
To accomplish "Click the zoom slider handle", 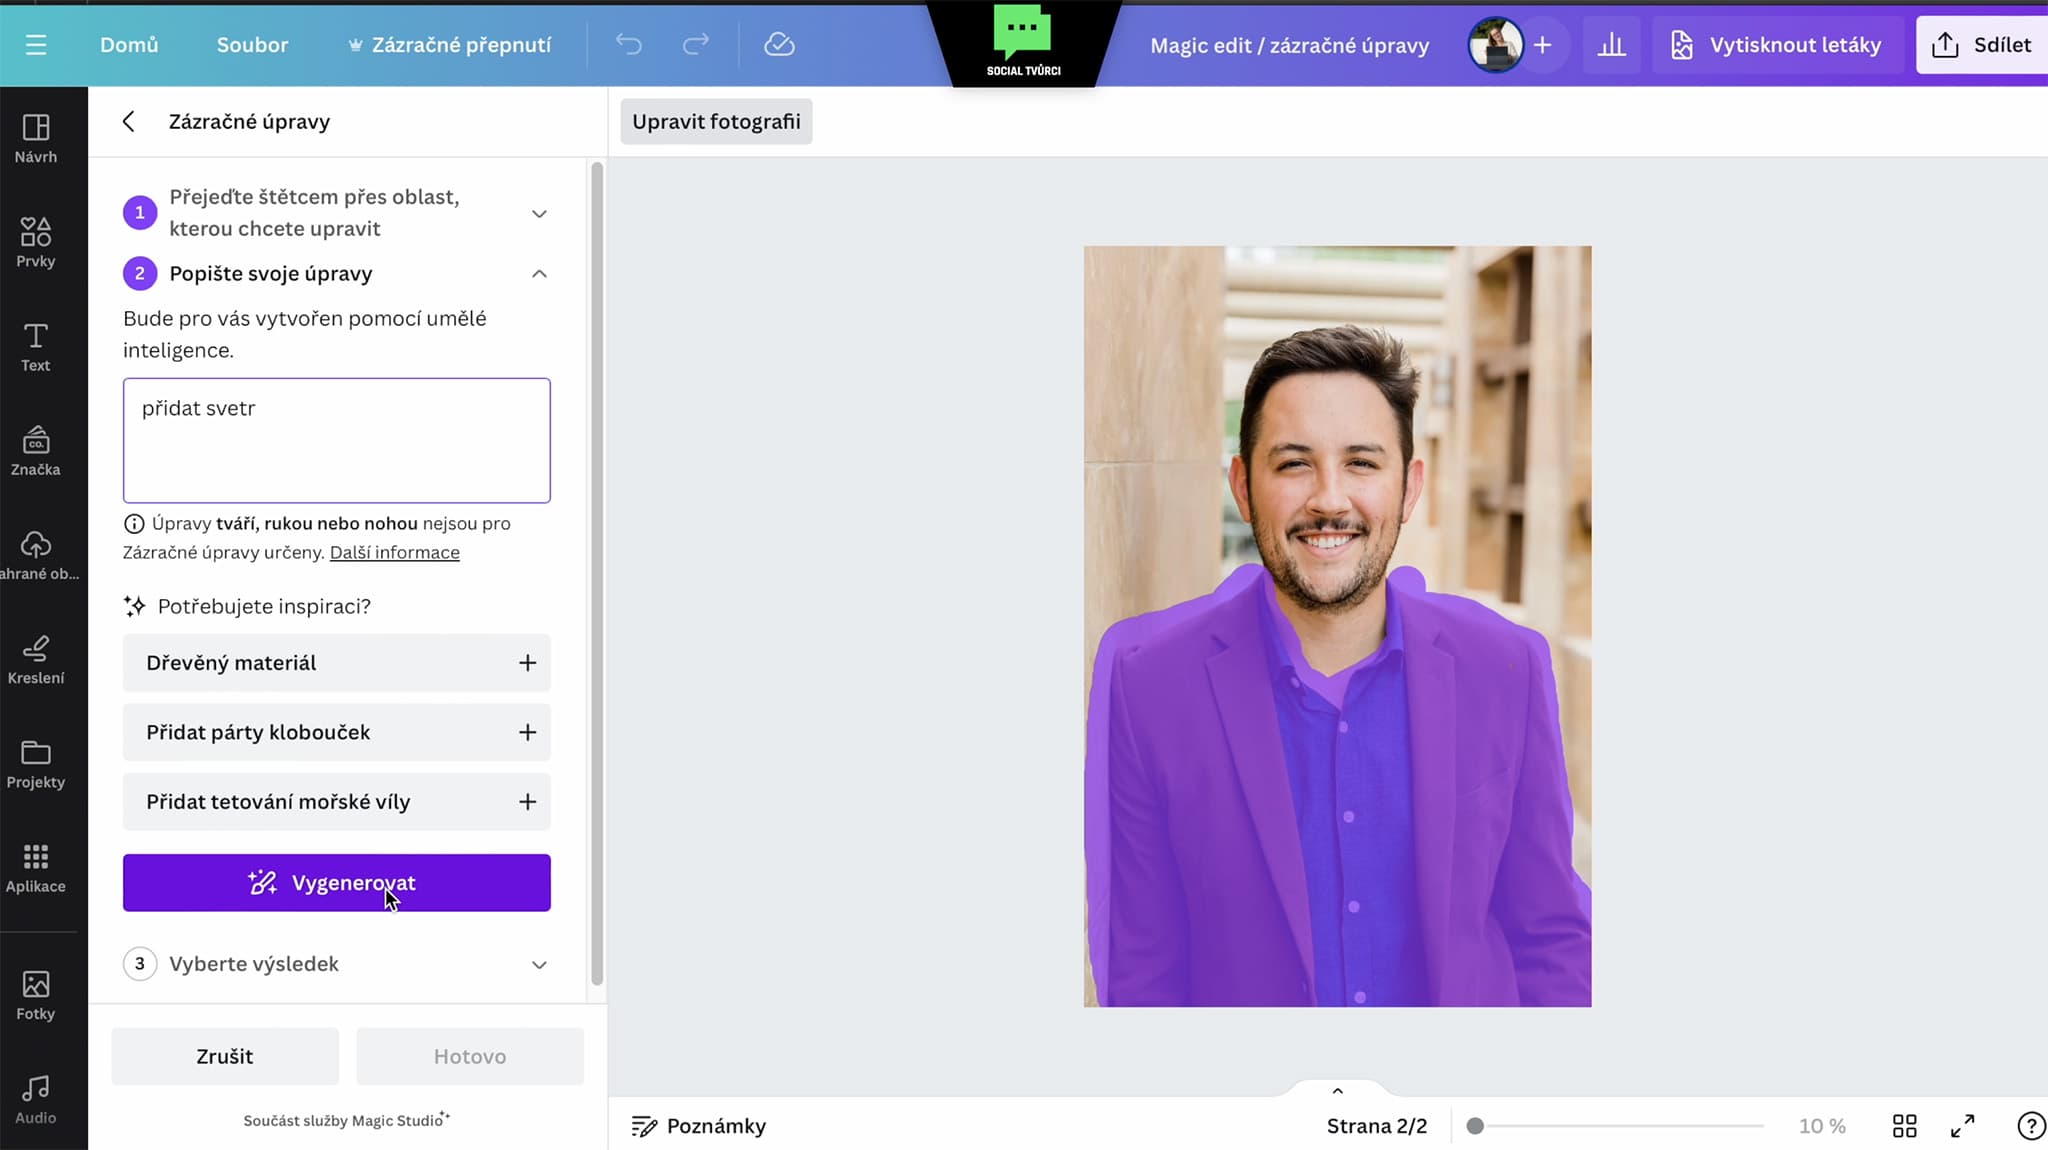I will coord(1475,1126).
